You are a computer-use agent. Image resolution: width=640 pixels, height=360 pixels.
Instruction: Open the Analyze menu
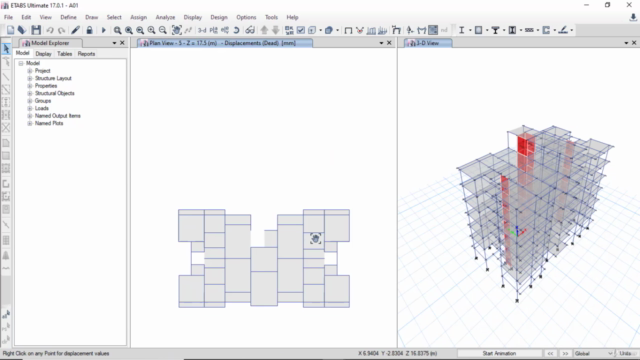click(165, 17)
